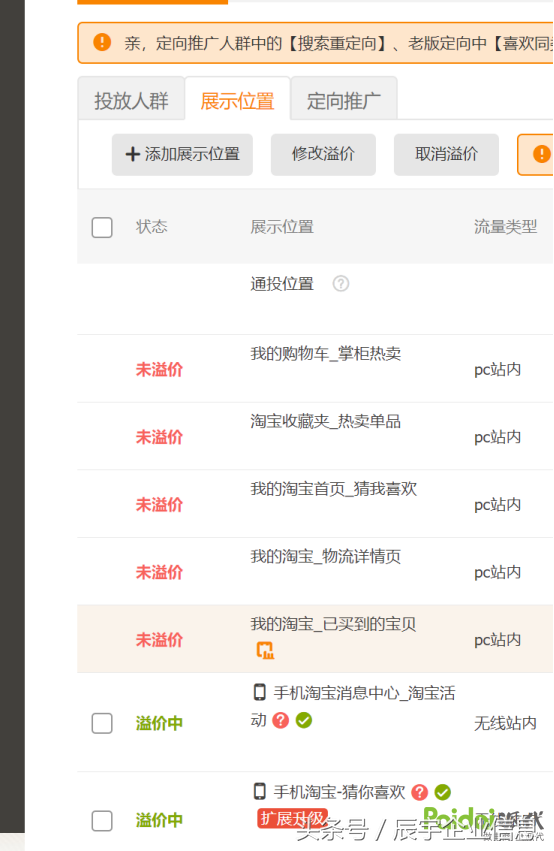
Task: Click 手机淘宝-猜你喜欢 placement name
Action: tap(340, 792)
